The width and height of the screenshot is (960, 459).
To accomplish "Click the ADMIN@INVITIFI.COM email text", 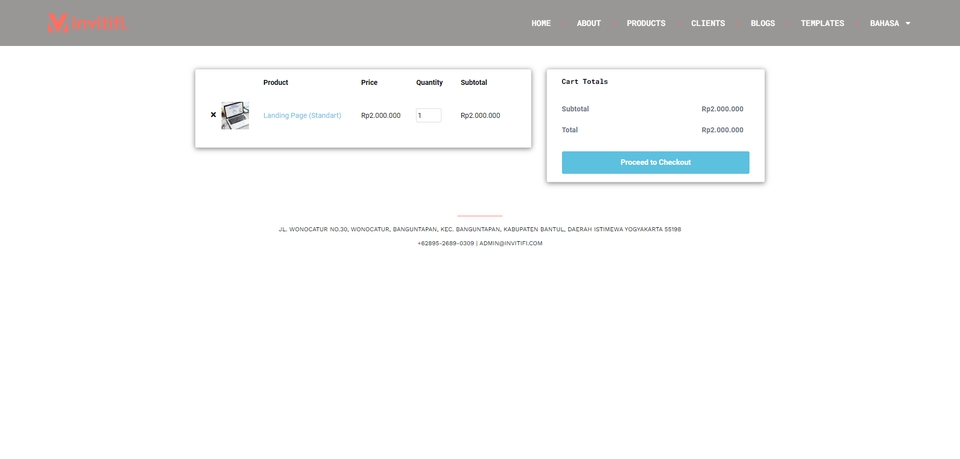I will click(x=511, y=243).
